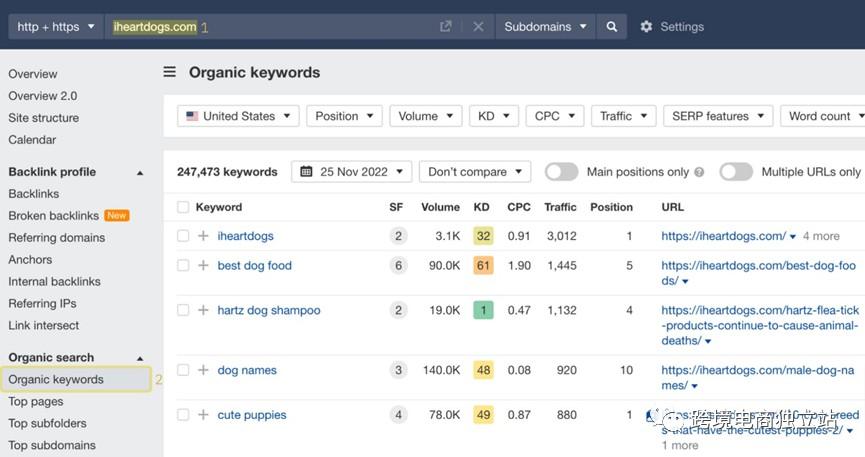Show 4 more URLs for iheartdogs
This screenshot has height=457, width=865.
point(821,236)
